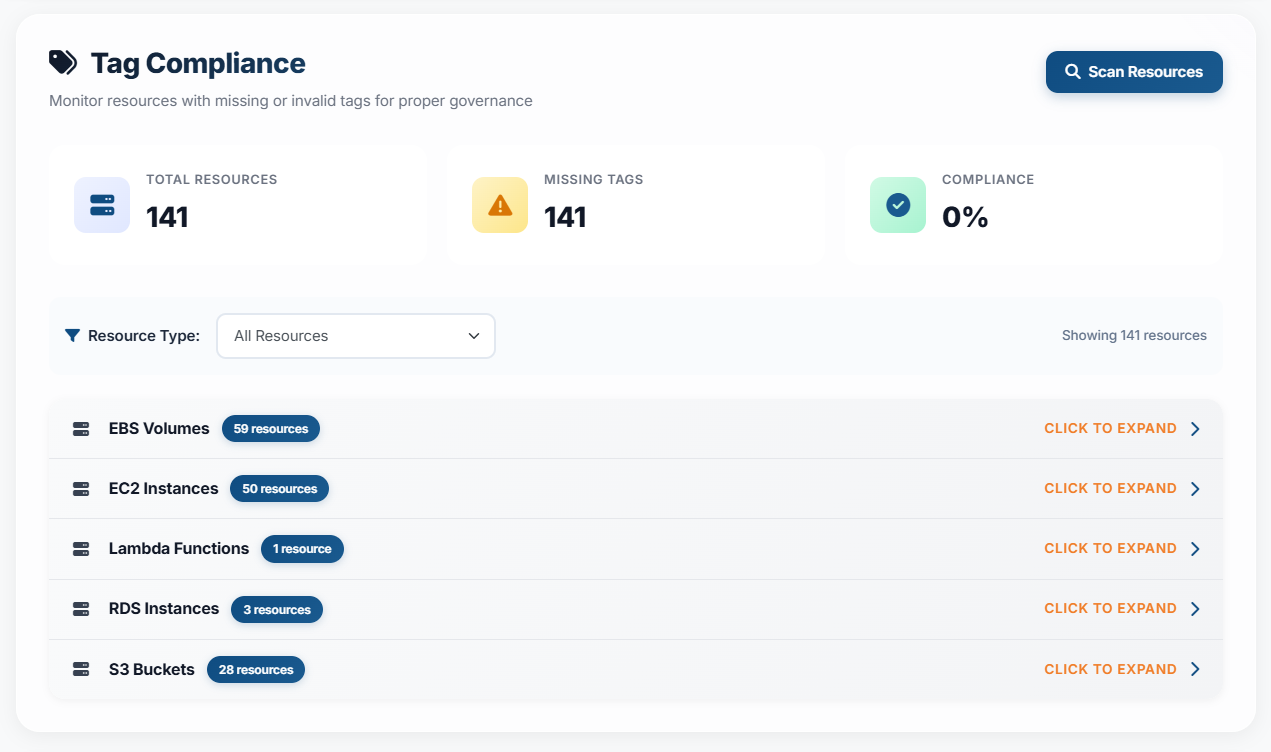1271x752 pixels.
Task: Click the 0% compliance value
Action: coord(965,217)
